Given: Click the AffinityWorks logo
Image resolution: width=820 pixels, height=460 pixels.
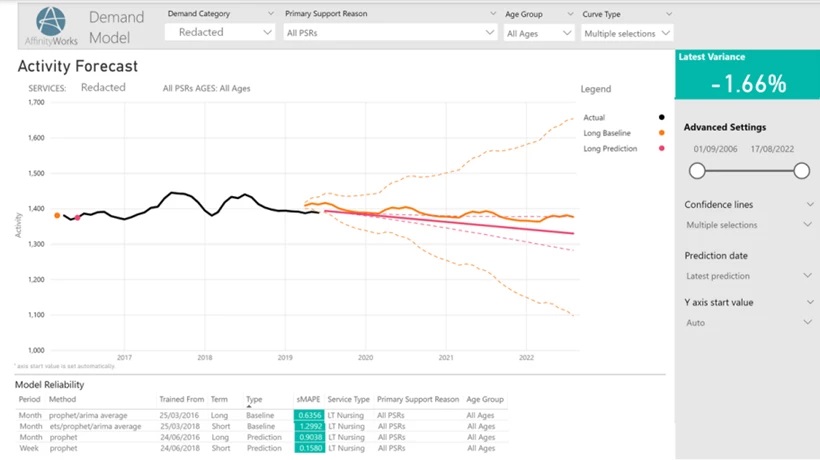Looking at the screenshot, I should pyautogui.click(x=50, y=27).
